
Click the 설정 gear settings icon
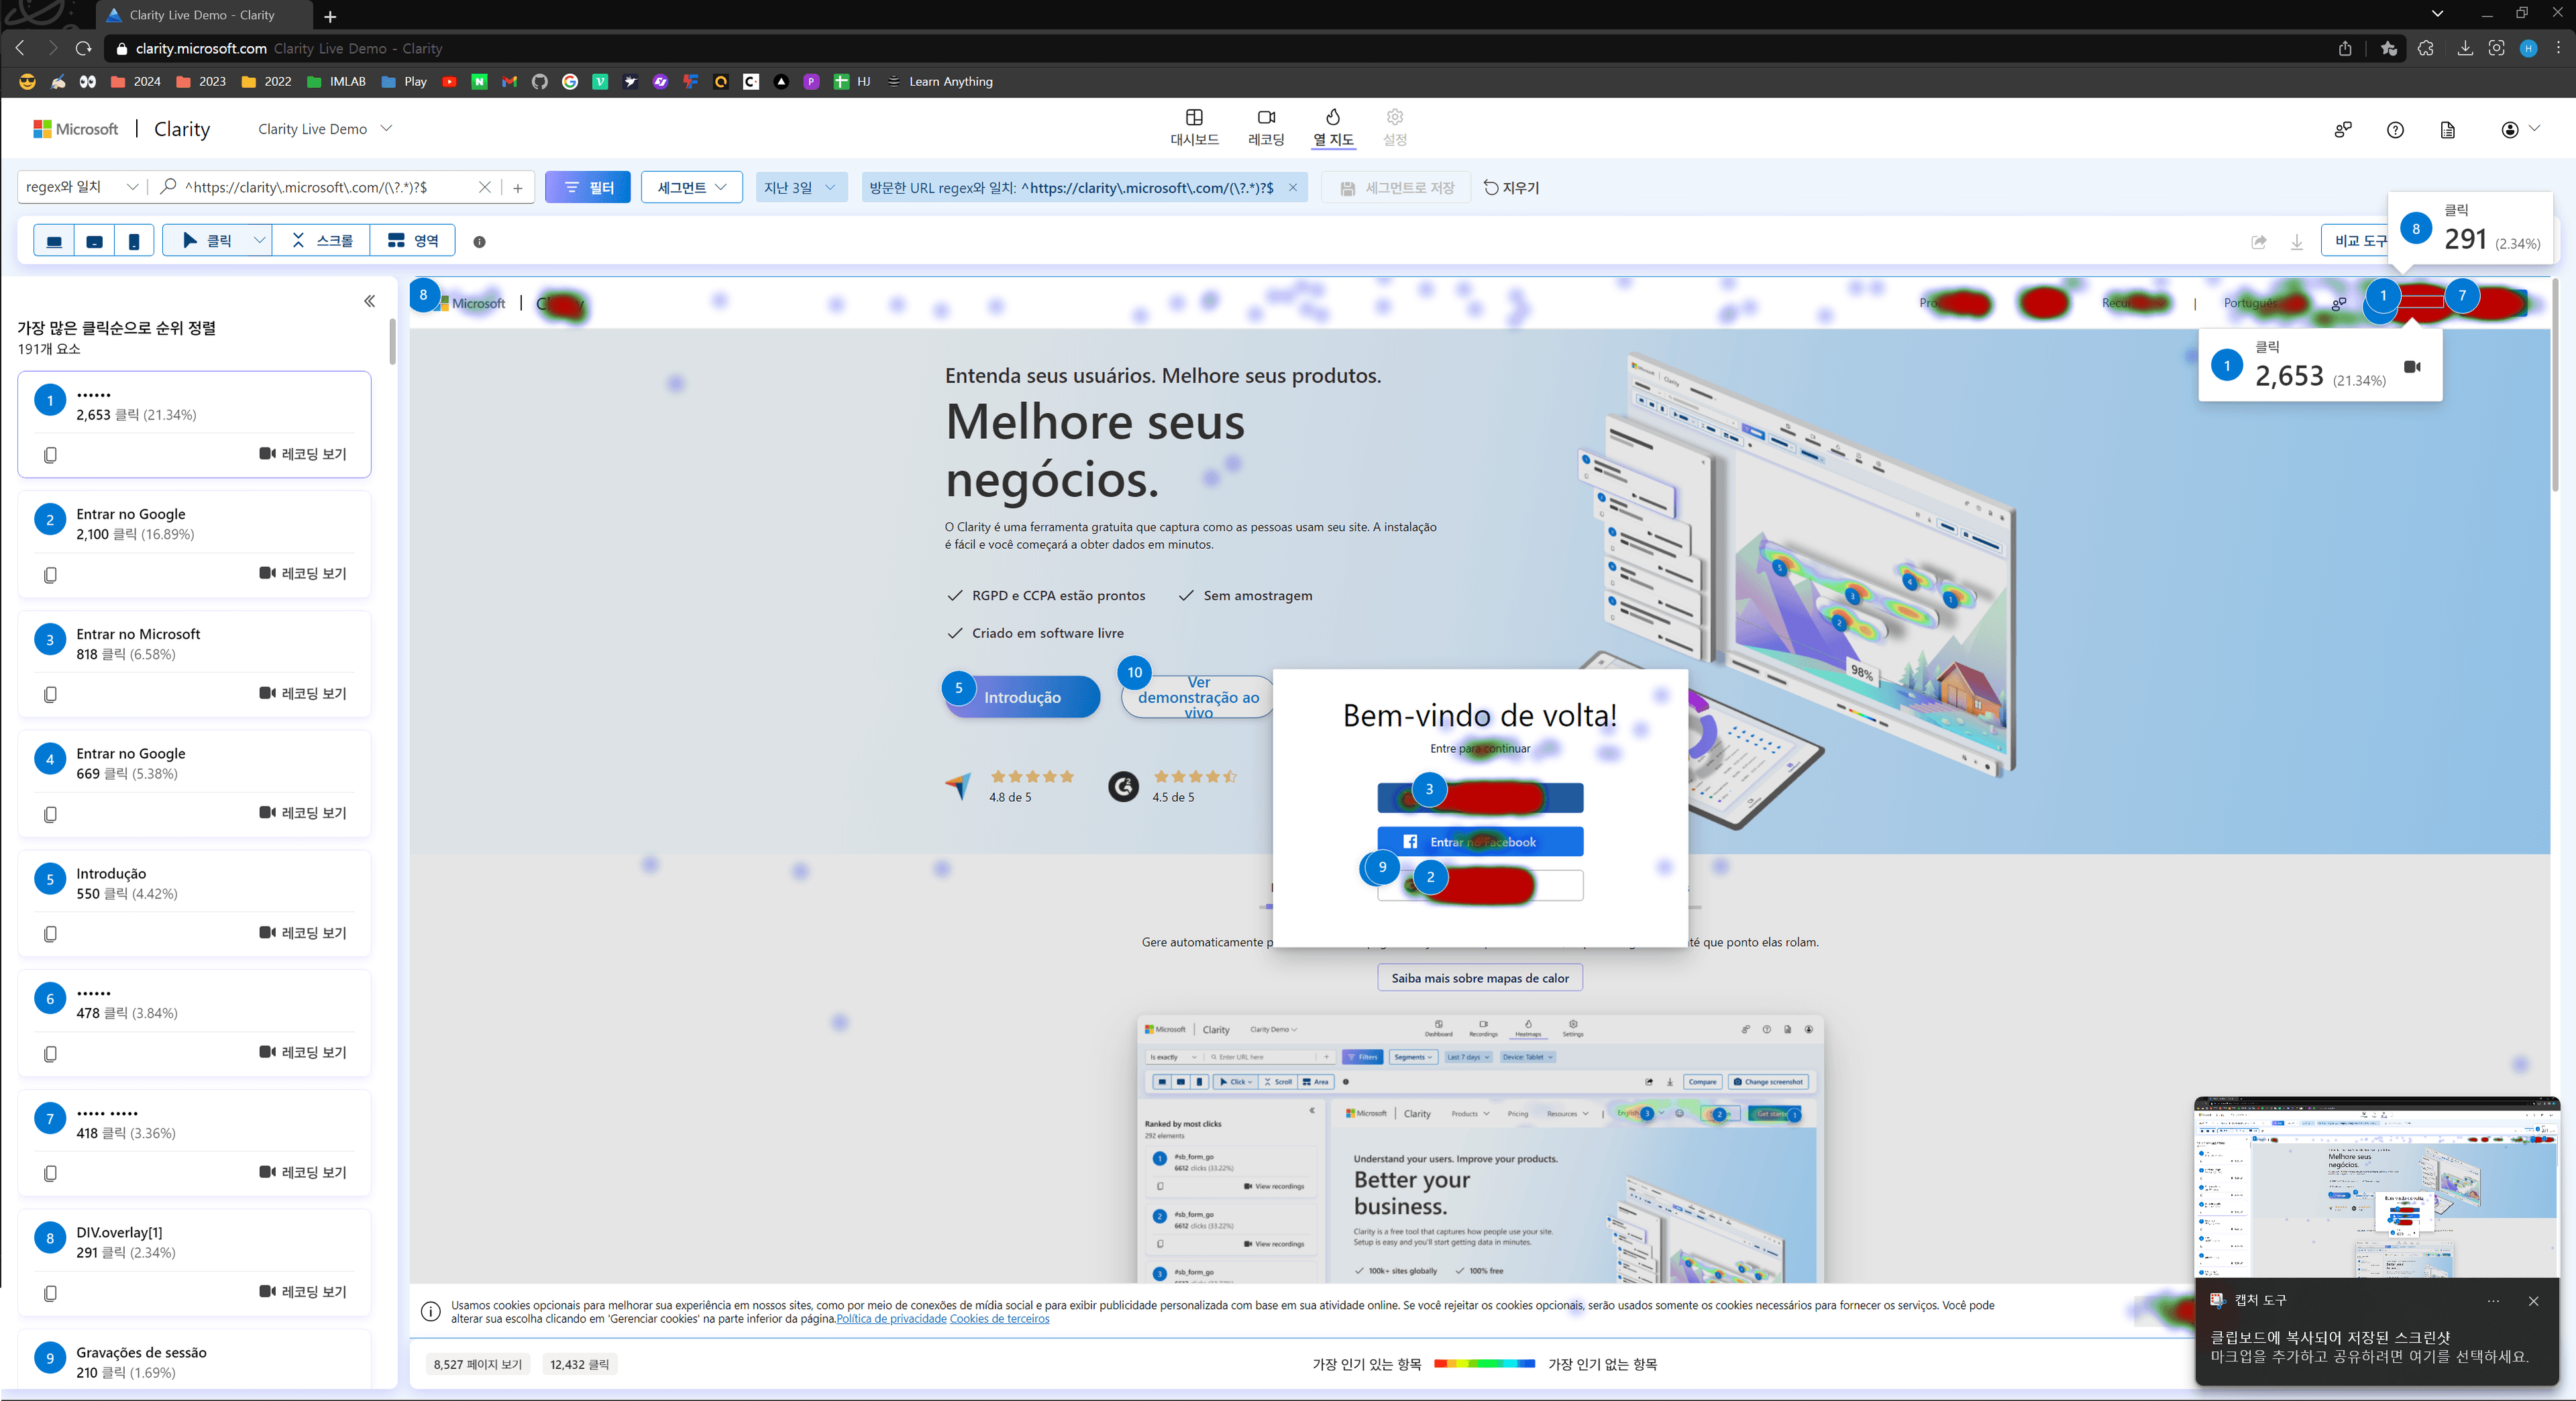click(1394, 118)
